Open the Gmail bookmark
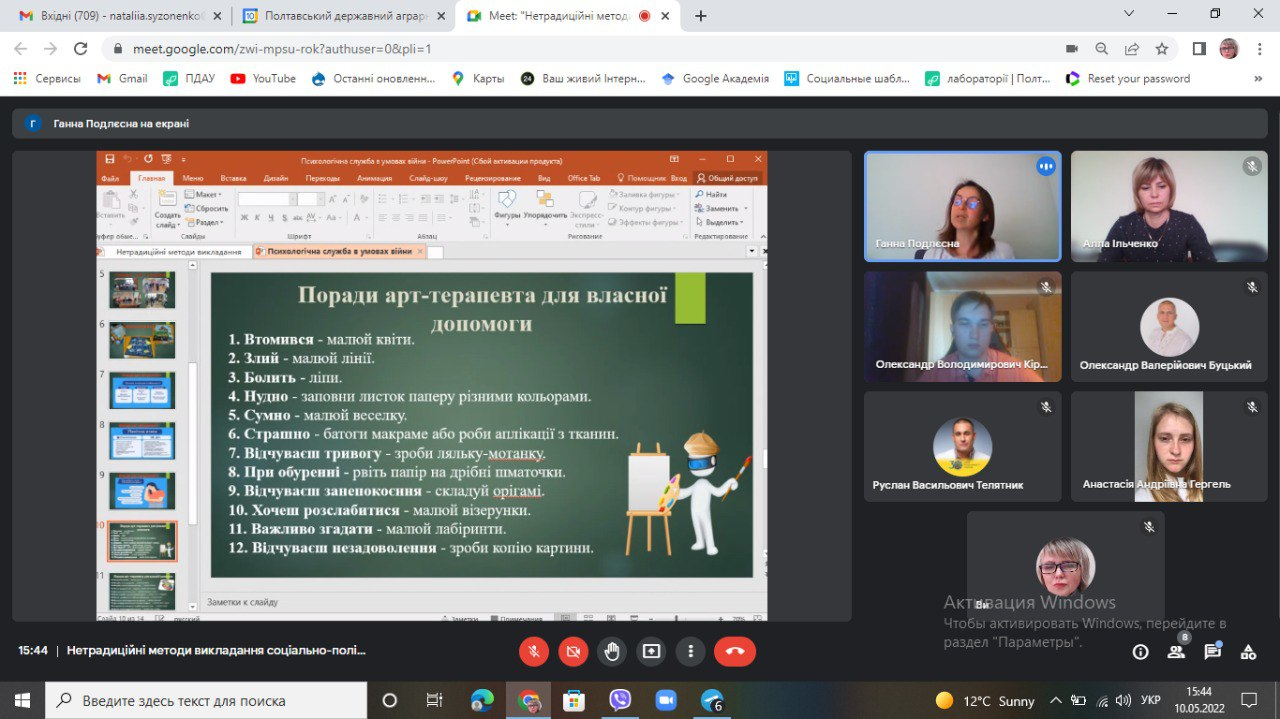Viewport: 1280px width, 719px height. click(122, 78)
